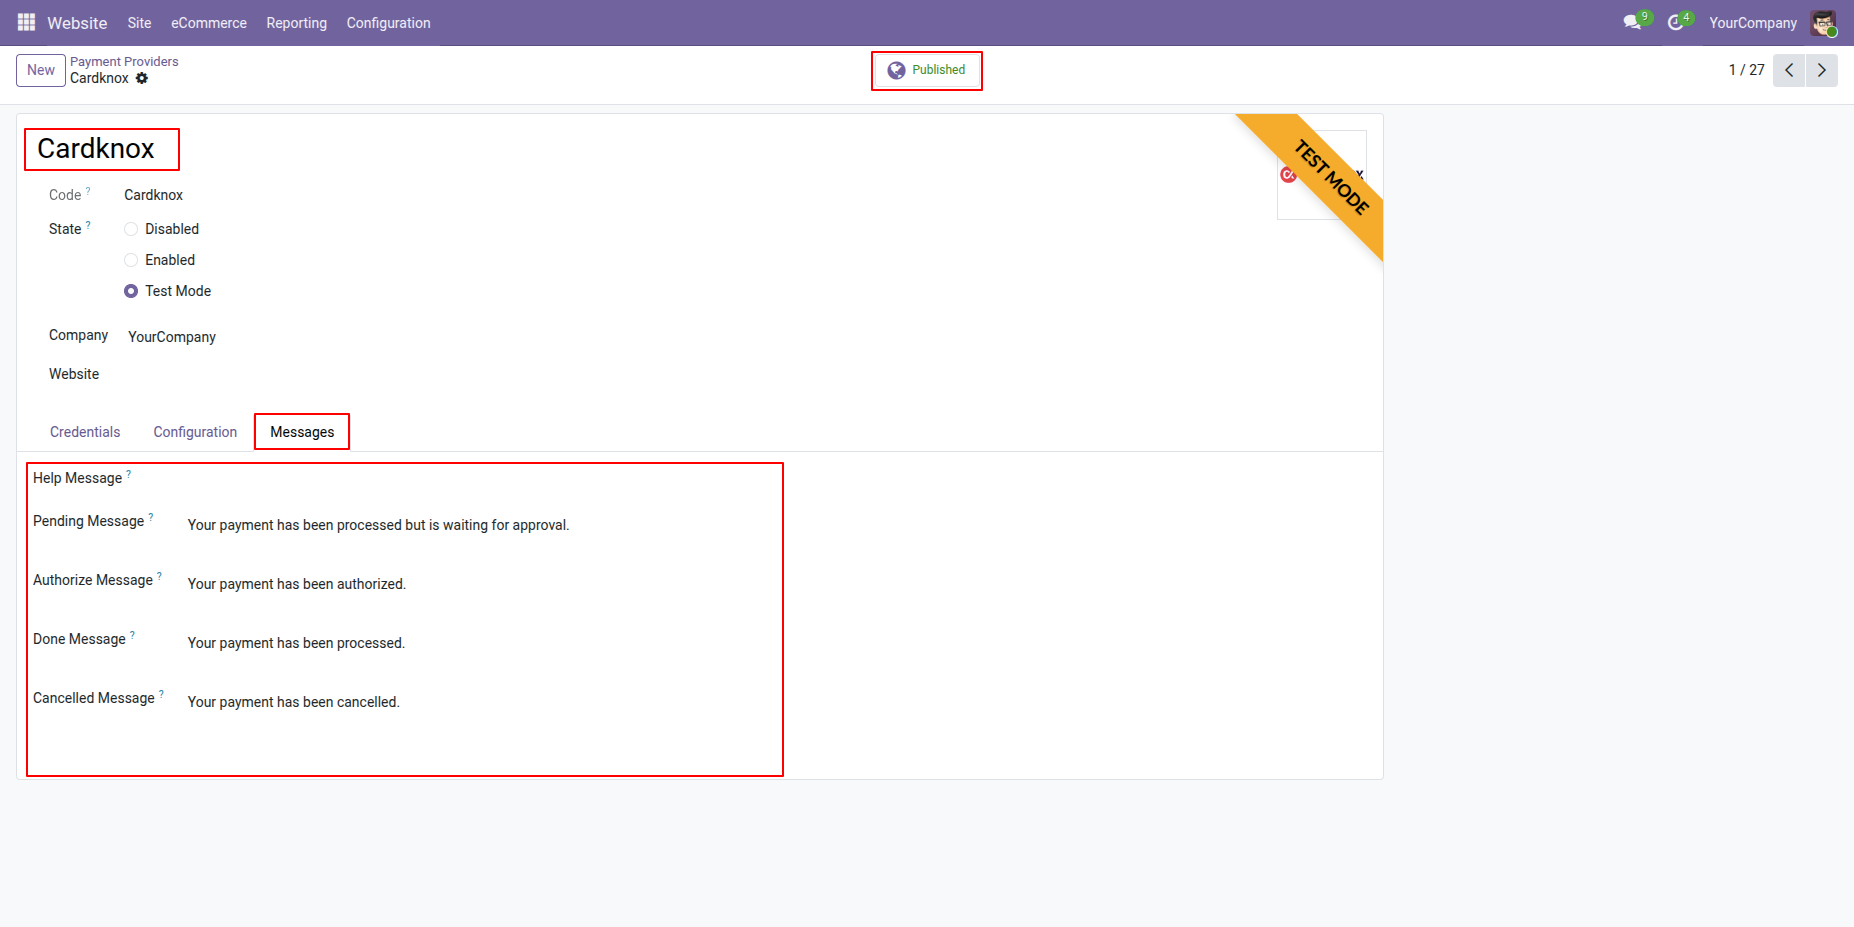
Task: Click the Done Message tooltip question mark
Action: pyautogui.click(x=132, y=635)
